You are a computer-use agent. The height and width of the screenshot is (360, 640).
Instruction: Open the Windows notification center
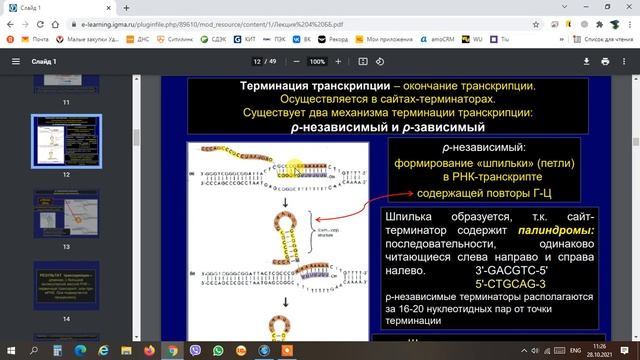coord(624,351)
